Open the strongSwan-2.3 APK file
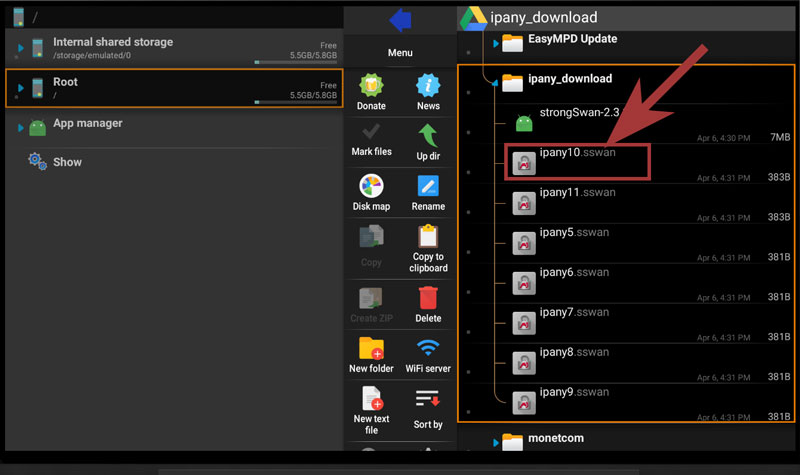The image size is (800, 475). 578,113
